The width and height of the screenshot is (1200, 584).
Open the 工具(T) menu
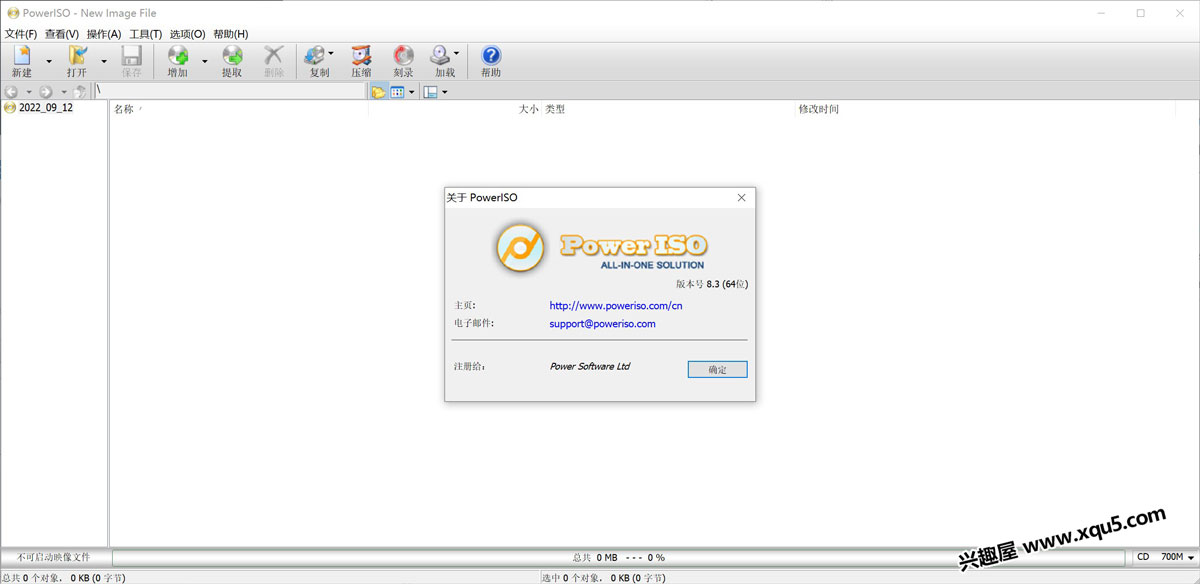click(x=146, y=34)
